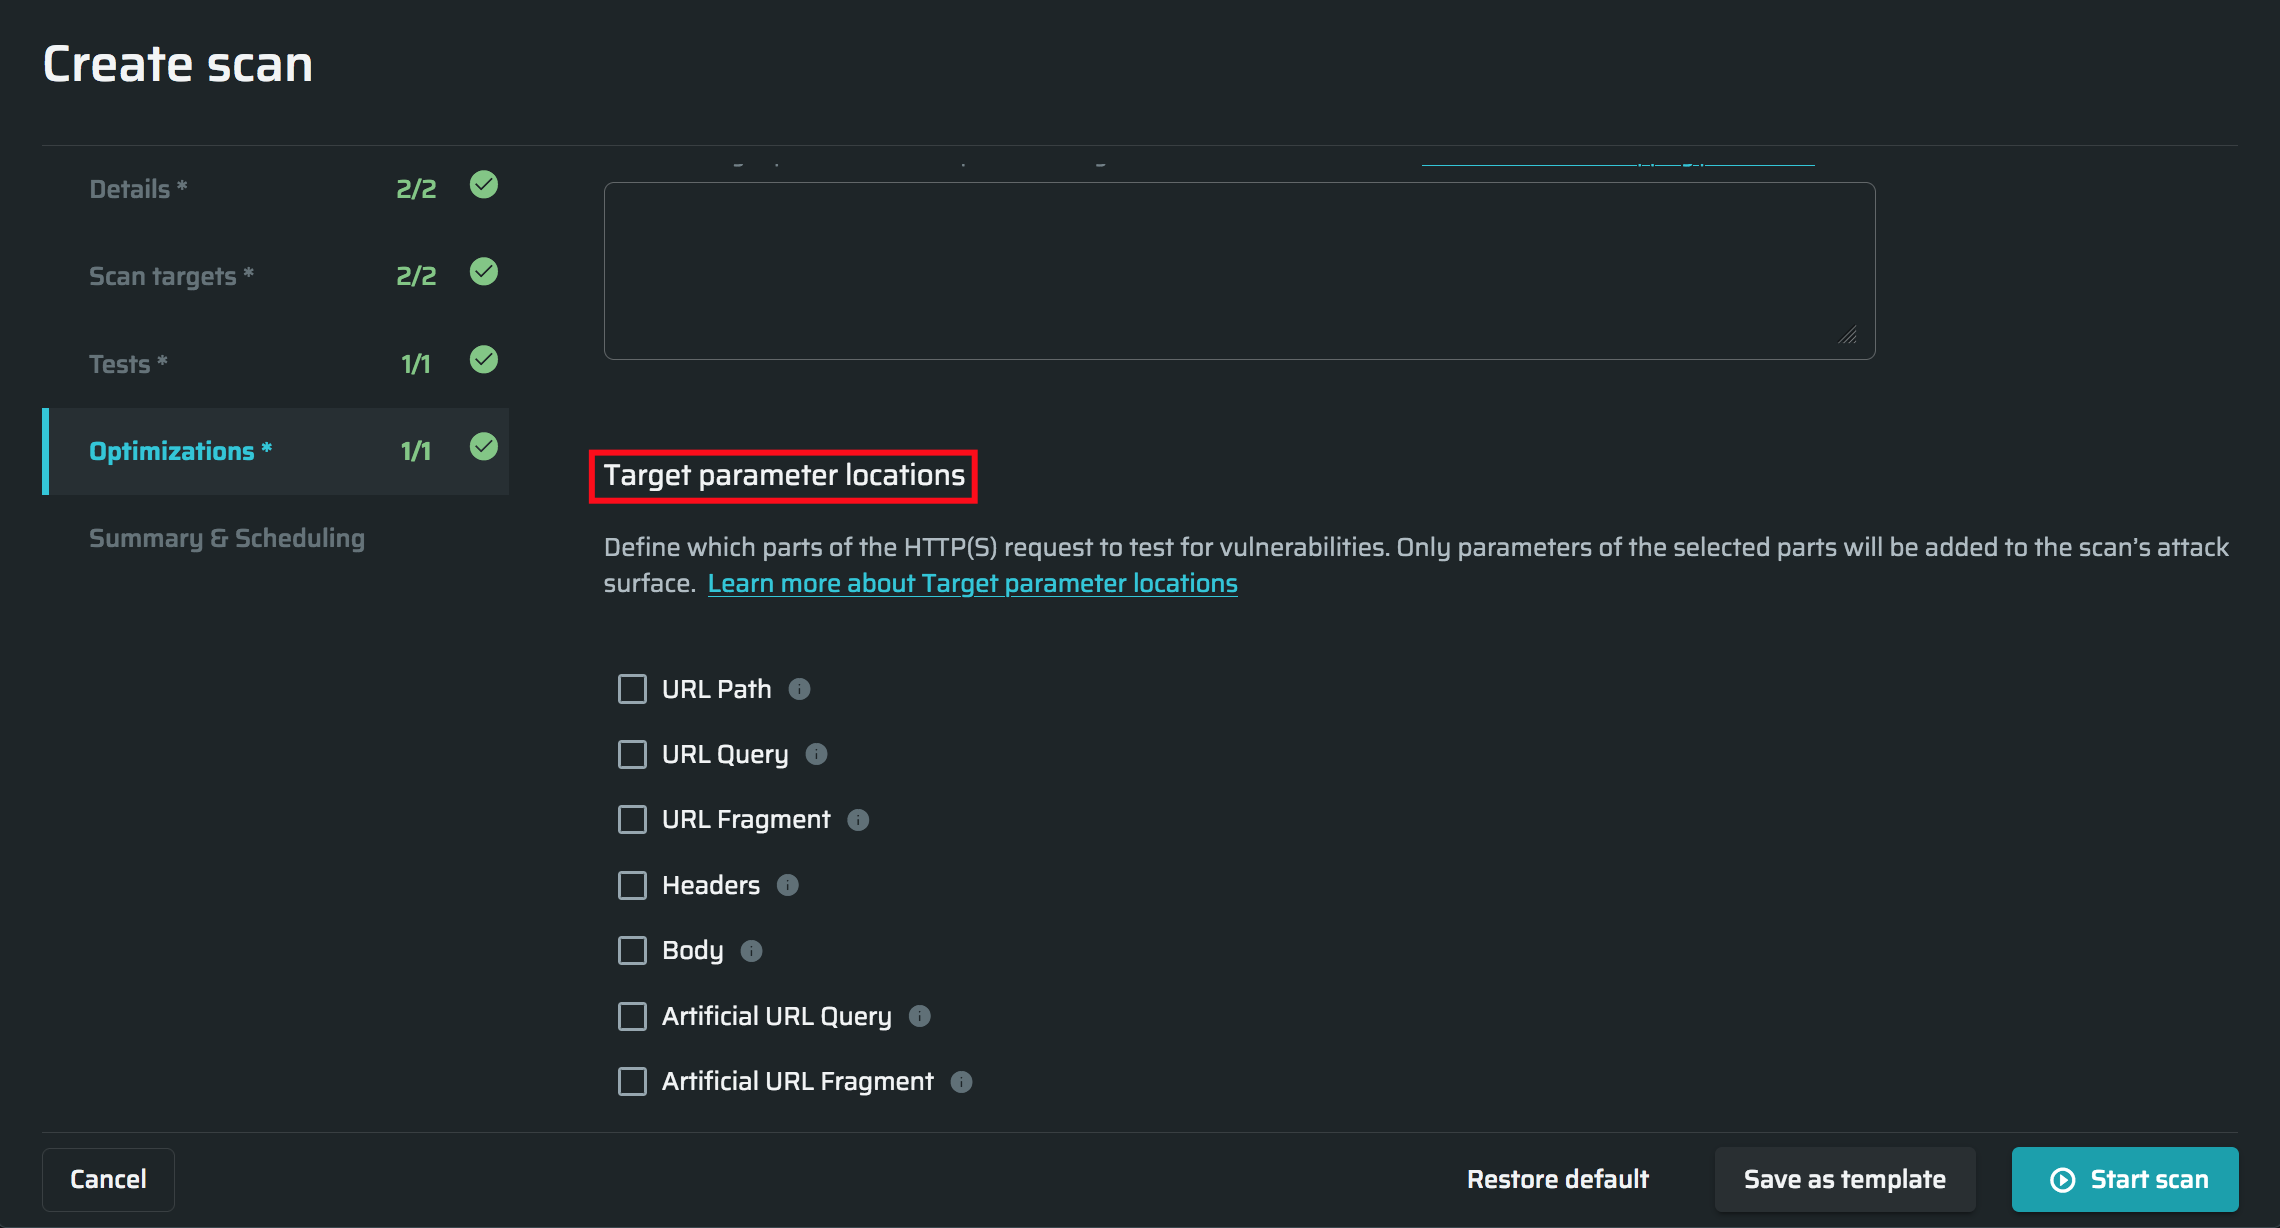Click Save as template button
Image resolution: width=2280 pixels, height=1228 pixels.
click(x=1844, y=1179)
